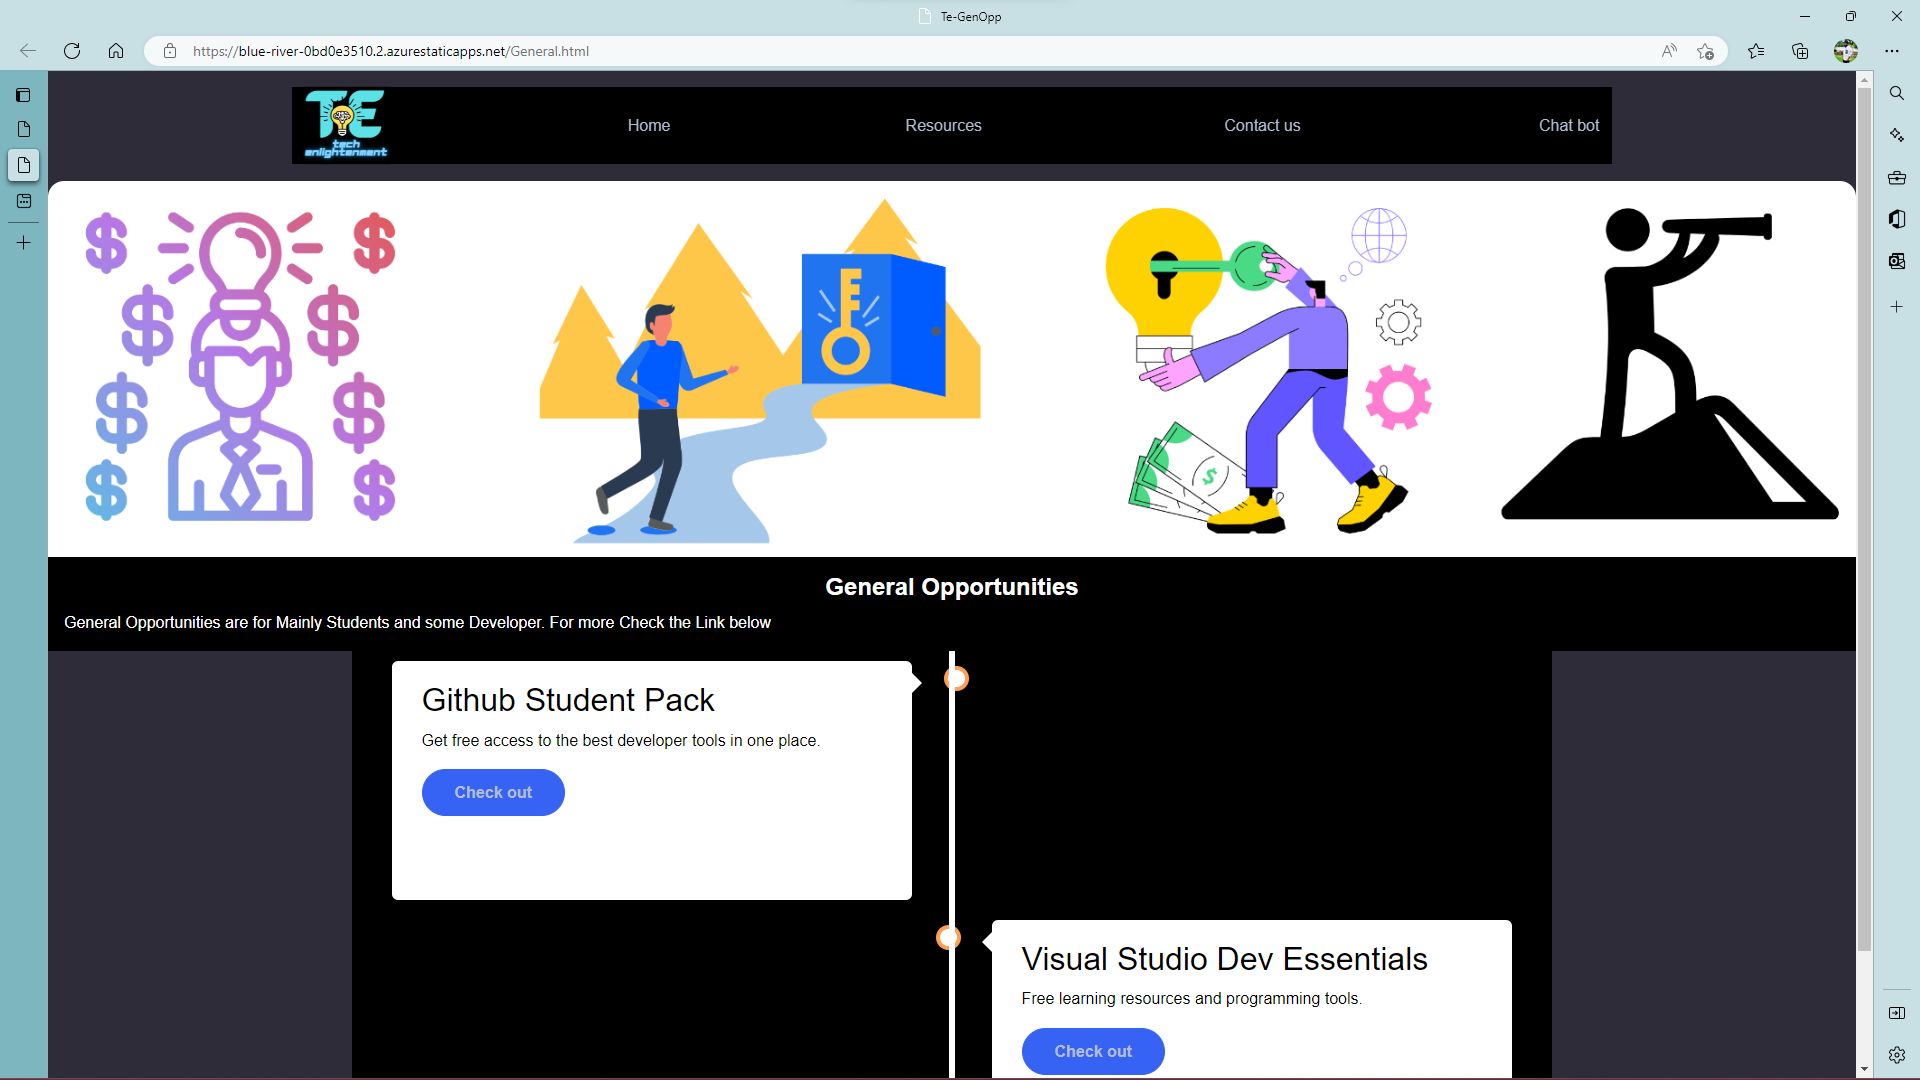Open browser Settings and more menu
Image resolution: width=1920 pixels, height=1080 pixels.
coord(1891,51)
